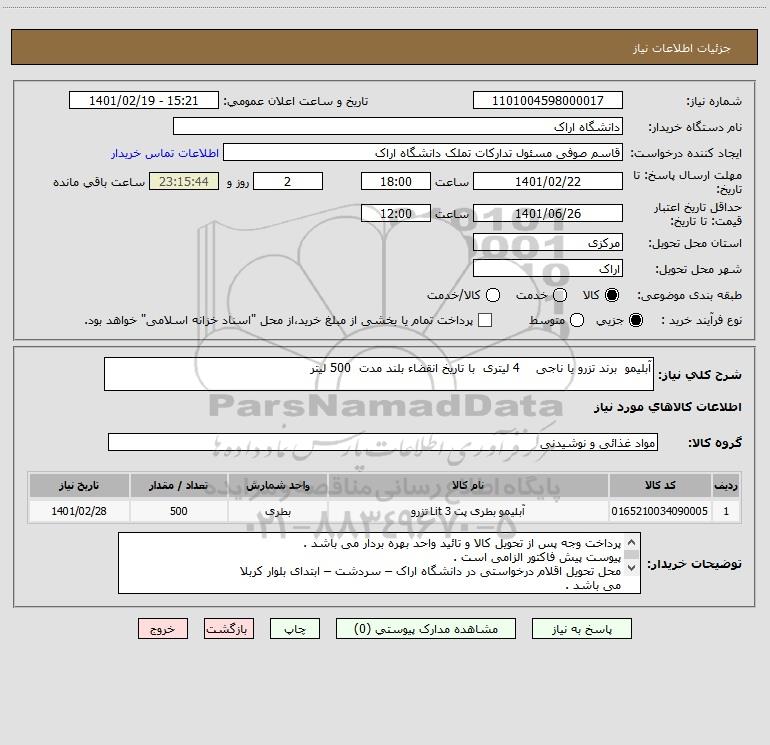The image size is (770, 745).
Task: Toggle the Islamic treasury payment checkbox
Action: pyautogui.click(x=485, y=320)
